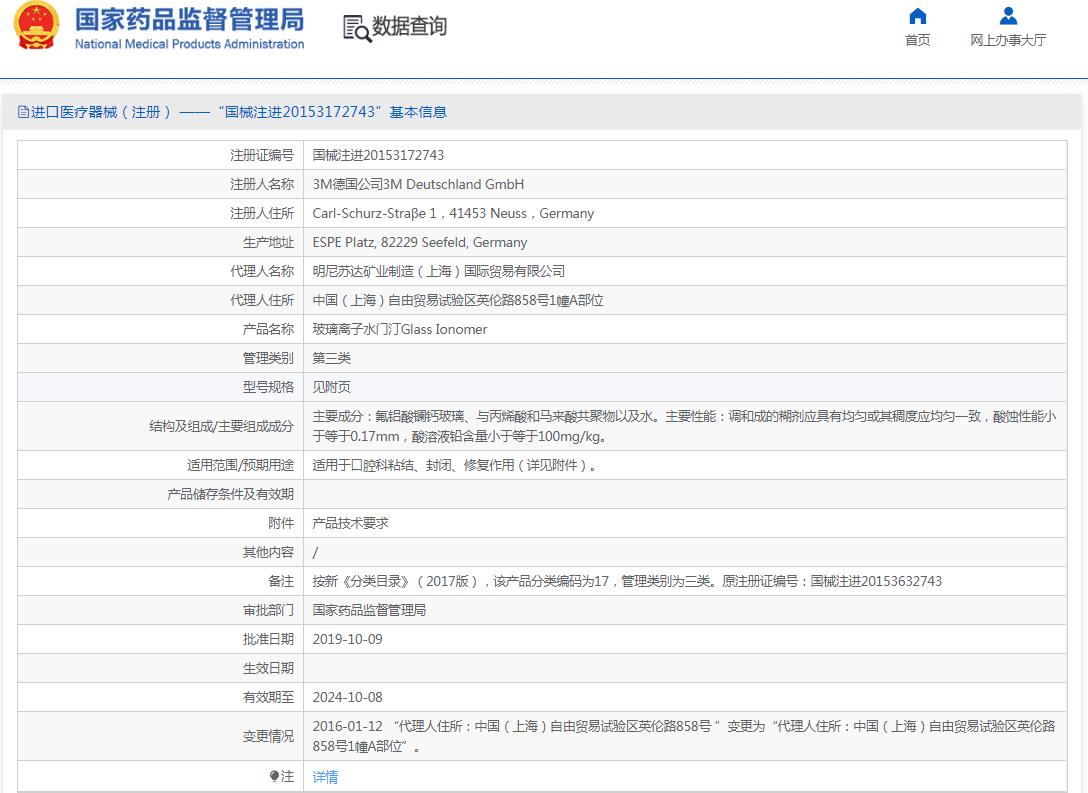Viewport: 1088px width, 793px height.
Task: Open the 数据查询 search icon
Action: pyautogui.click(x=357, y=28)
